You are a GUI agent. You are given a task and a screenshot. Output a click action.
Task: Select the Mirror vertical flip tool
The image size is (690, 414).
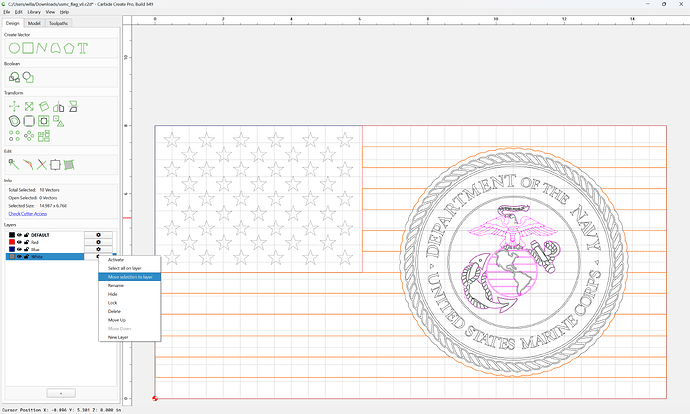click(73, 106)
